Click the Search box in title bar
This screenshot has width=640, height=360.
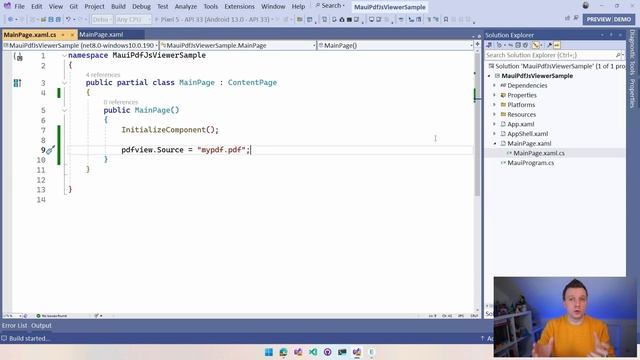[330, 6]
